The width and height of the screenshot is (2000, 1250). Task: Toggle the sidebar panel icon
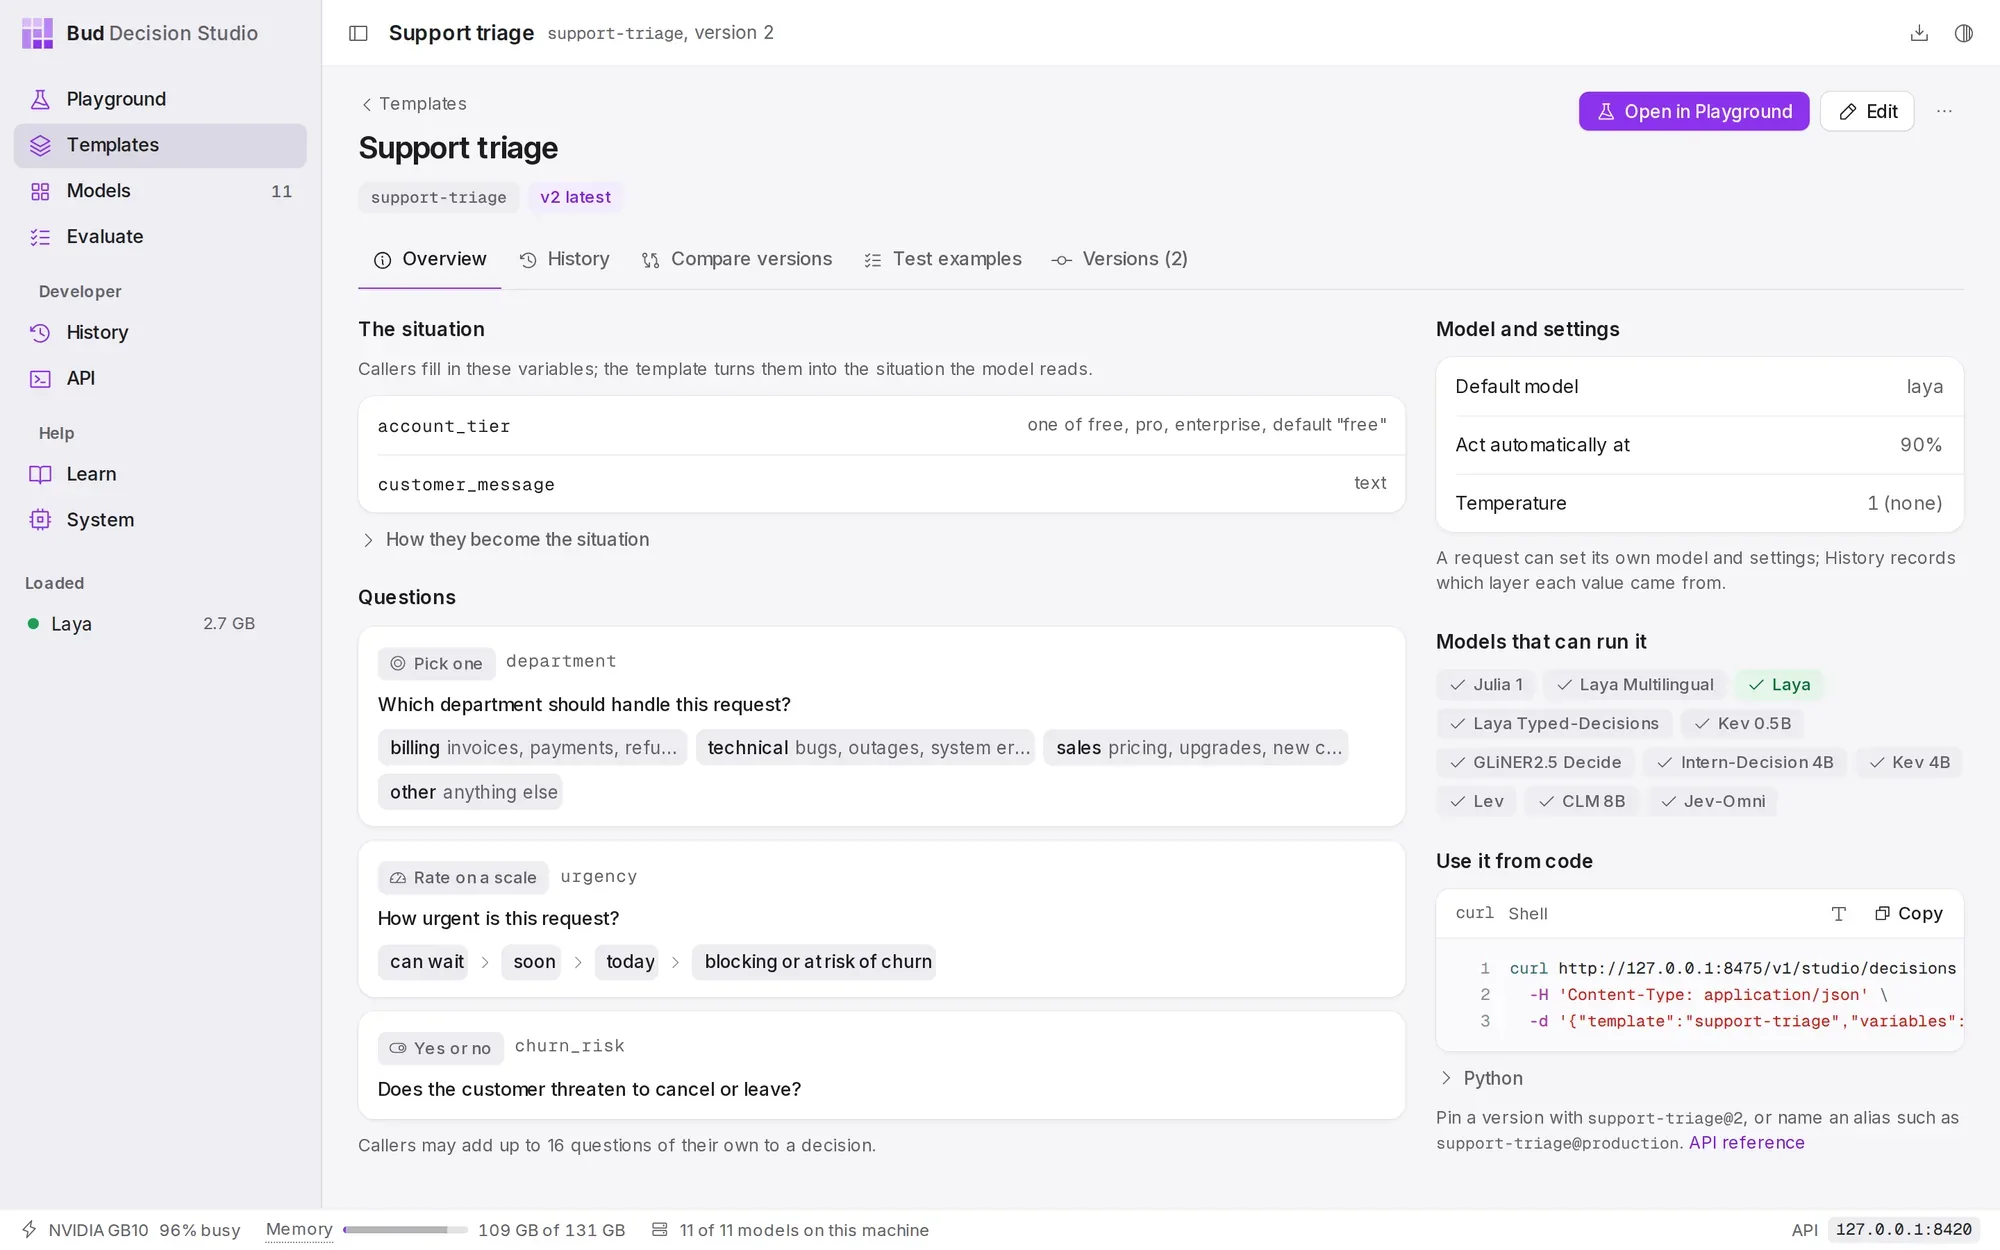coord(358,33)
